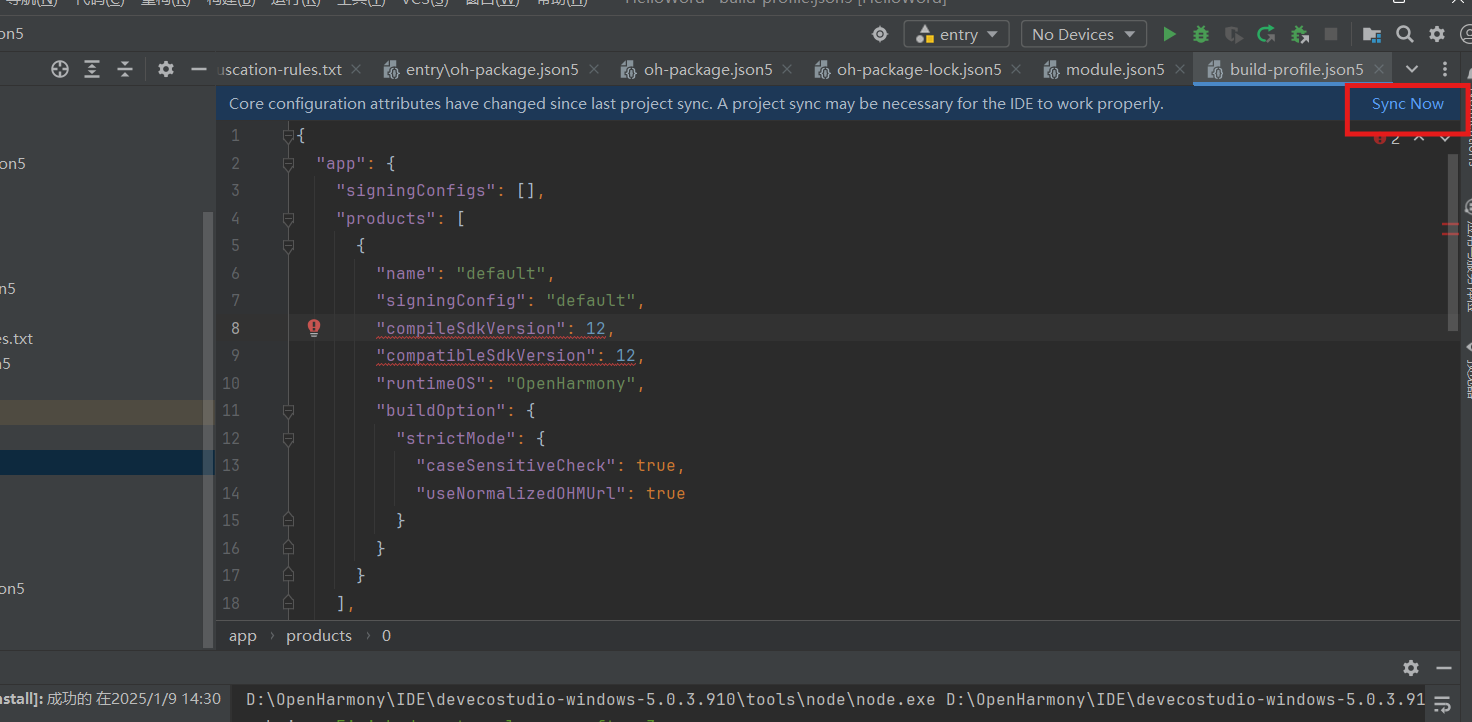Screen dimensions: 1472x722
Task: Open project panel options gear
Action: [166, 69]
